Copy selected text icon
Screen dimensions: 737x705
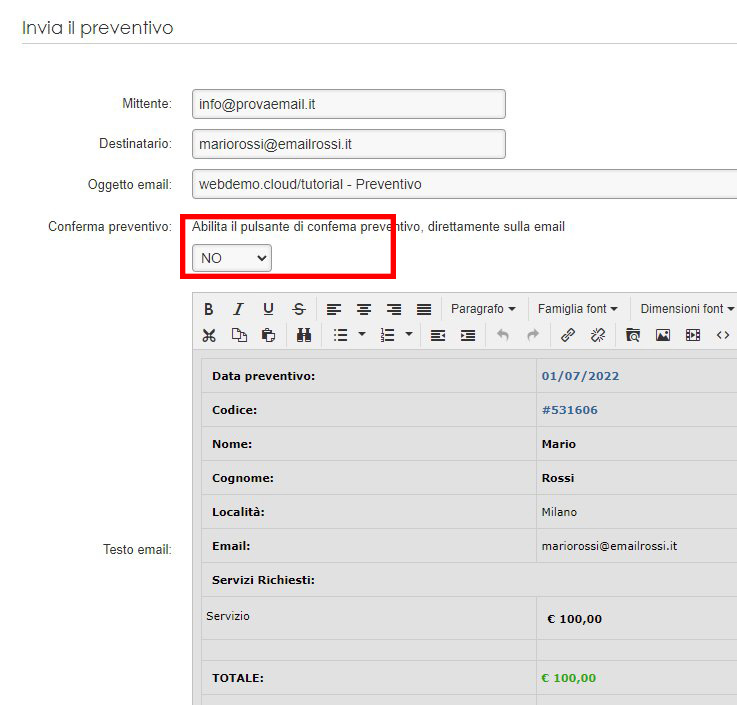[239, 335]
